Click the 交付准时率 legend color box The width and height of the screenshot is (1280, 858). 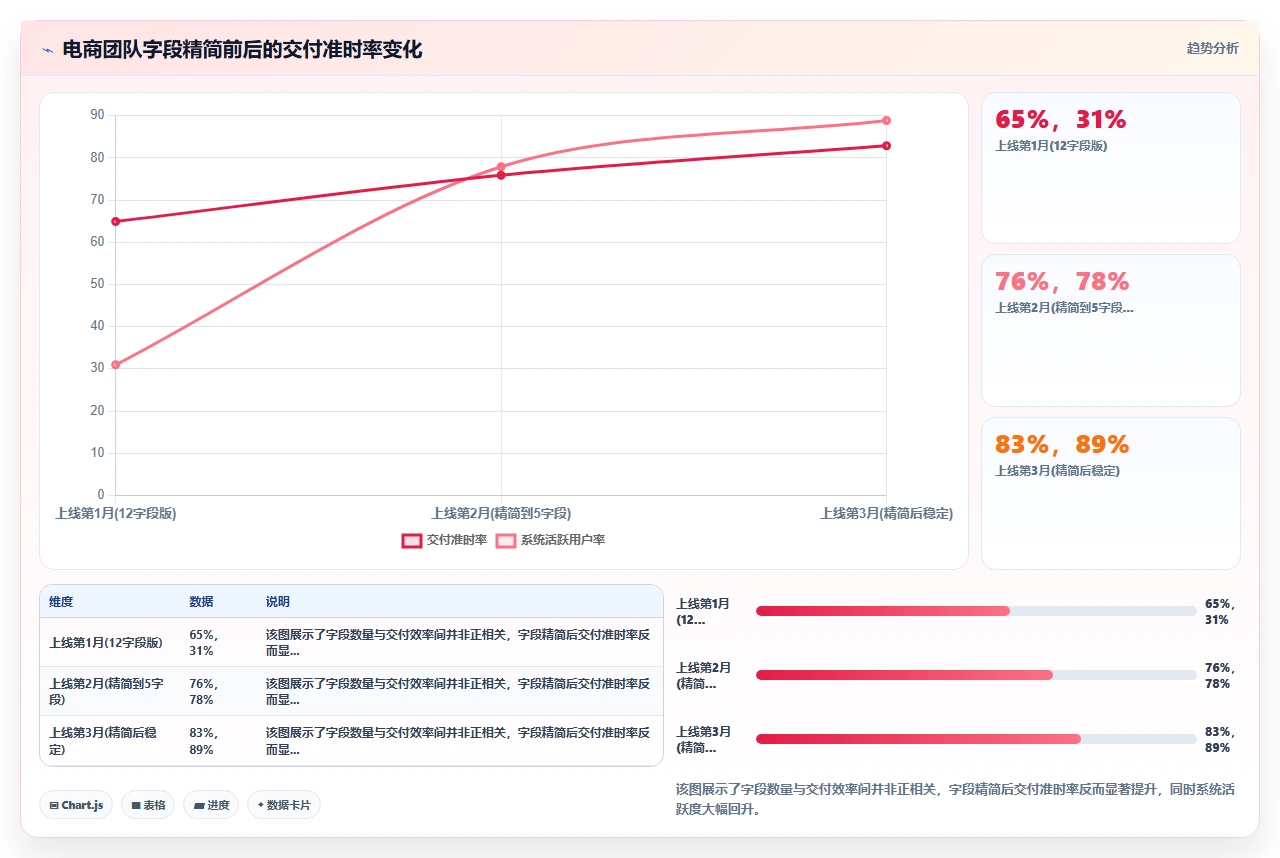pos(412,540)
